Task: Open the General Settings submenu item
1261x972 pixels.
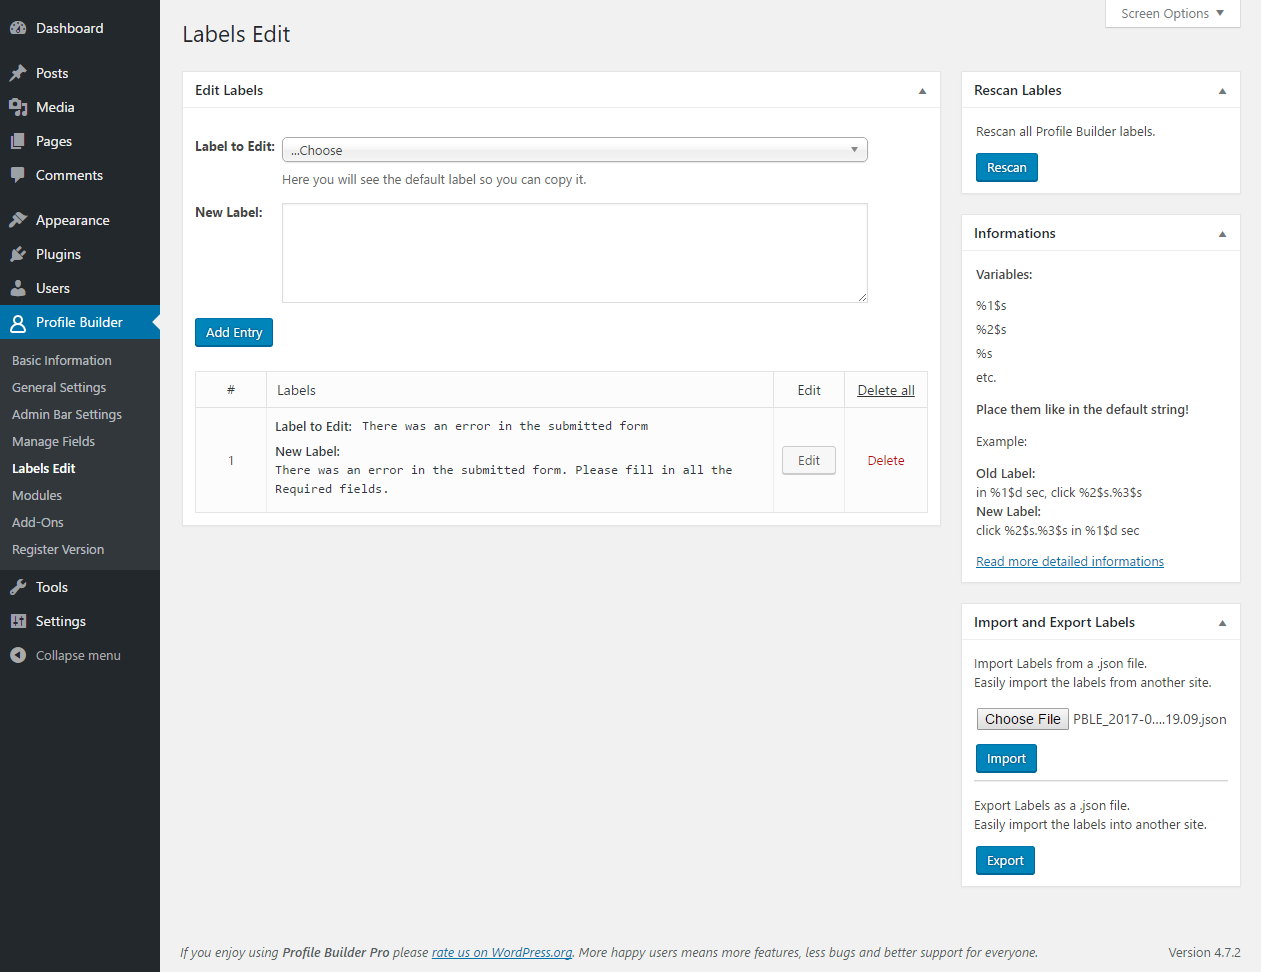Action: 59,387
